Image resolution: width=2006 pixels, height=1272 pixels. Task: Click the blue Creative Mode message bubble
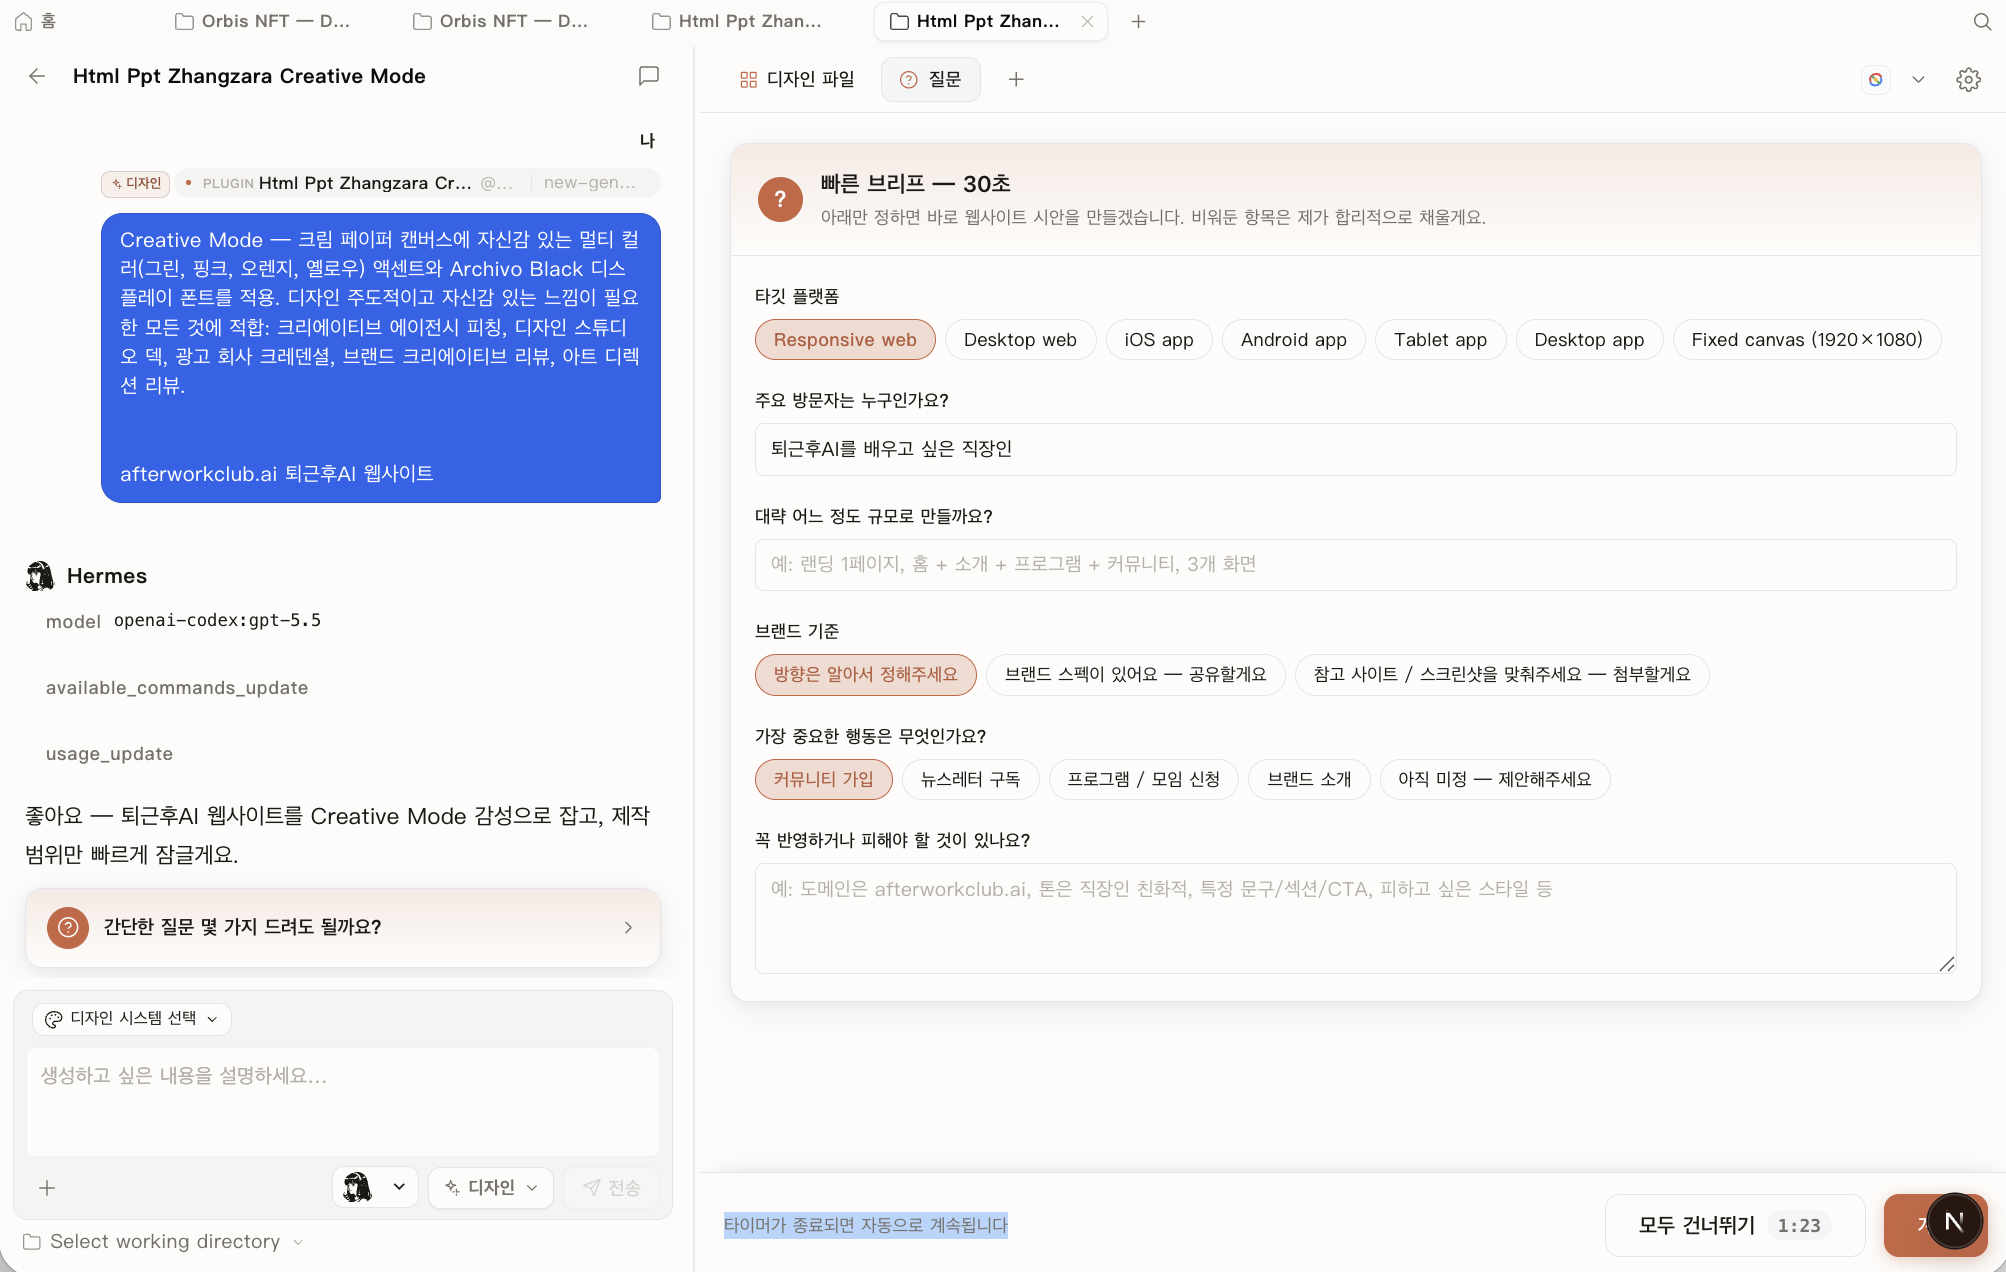pos(381,358)
